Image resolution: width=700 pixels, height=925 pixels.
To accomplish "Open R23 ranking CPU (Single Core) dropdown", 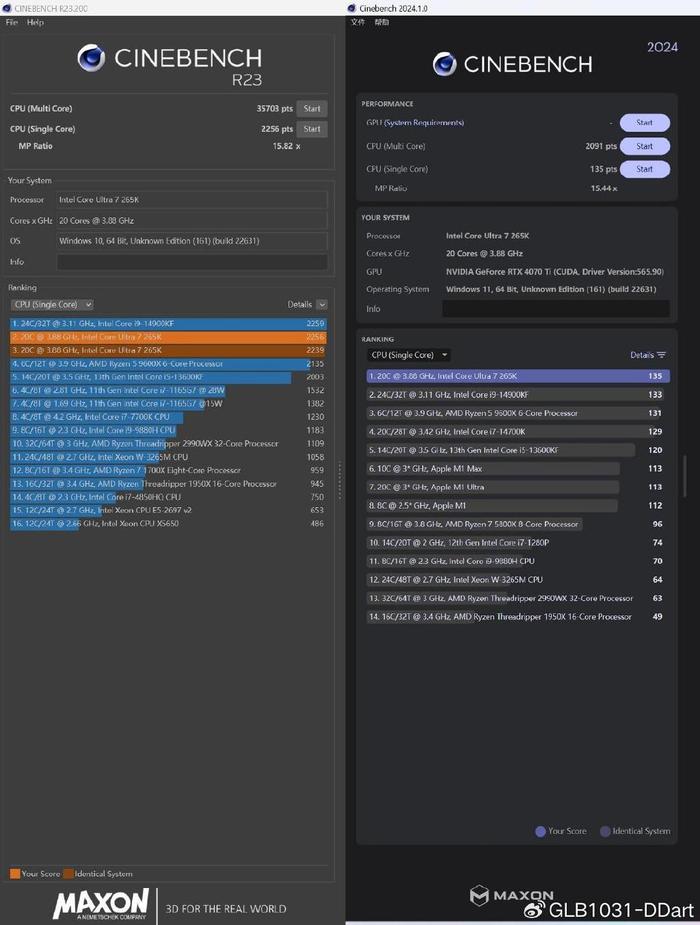I will pyautogui.click(x=52, y=304).
